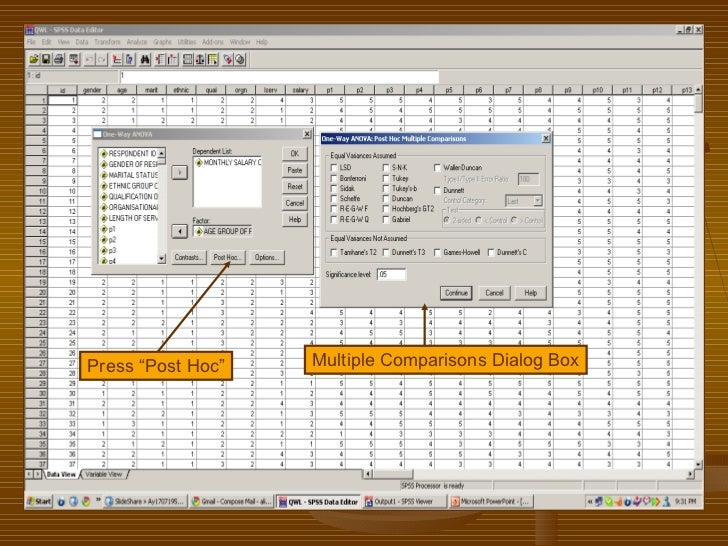728x546 pixels.
Task: Open the Graphs menu
Action: (x=162, y=42)
